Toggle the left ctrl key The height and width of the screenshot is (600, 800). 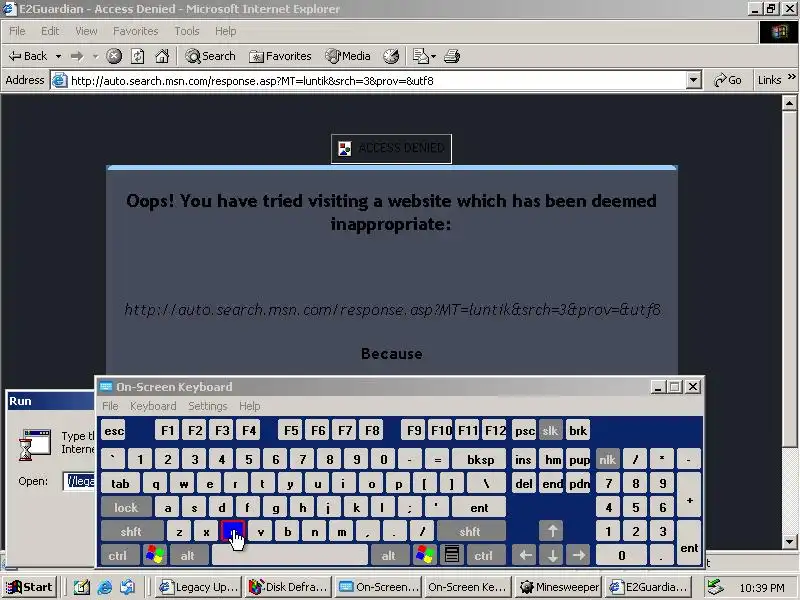tap(118, 555)
